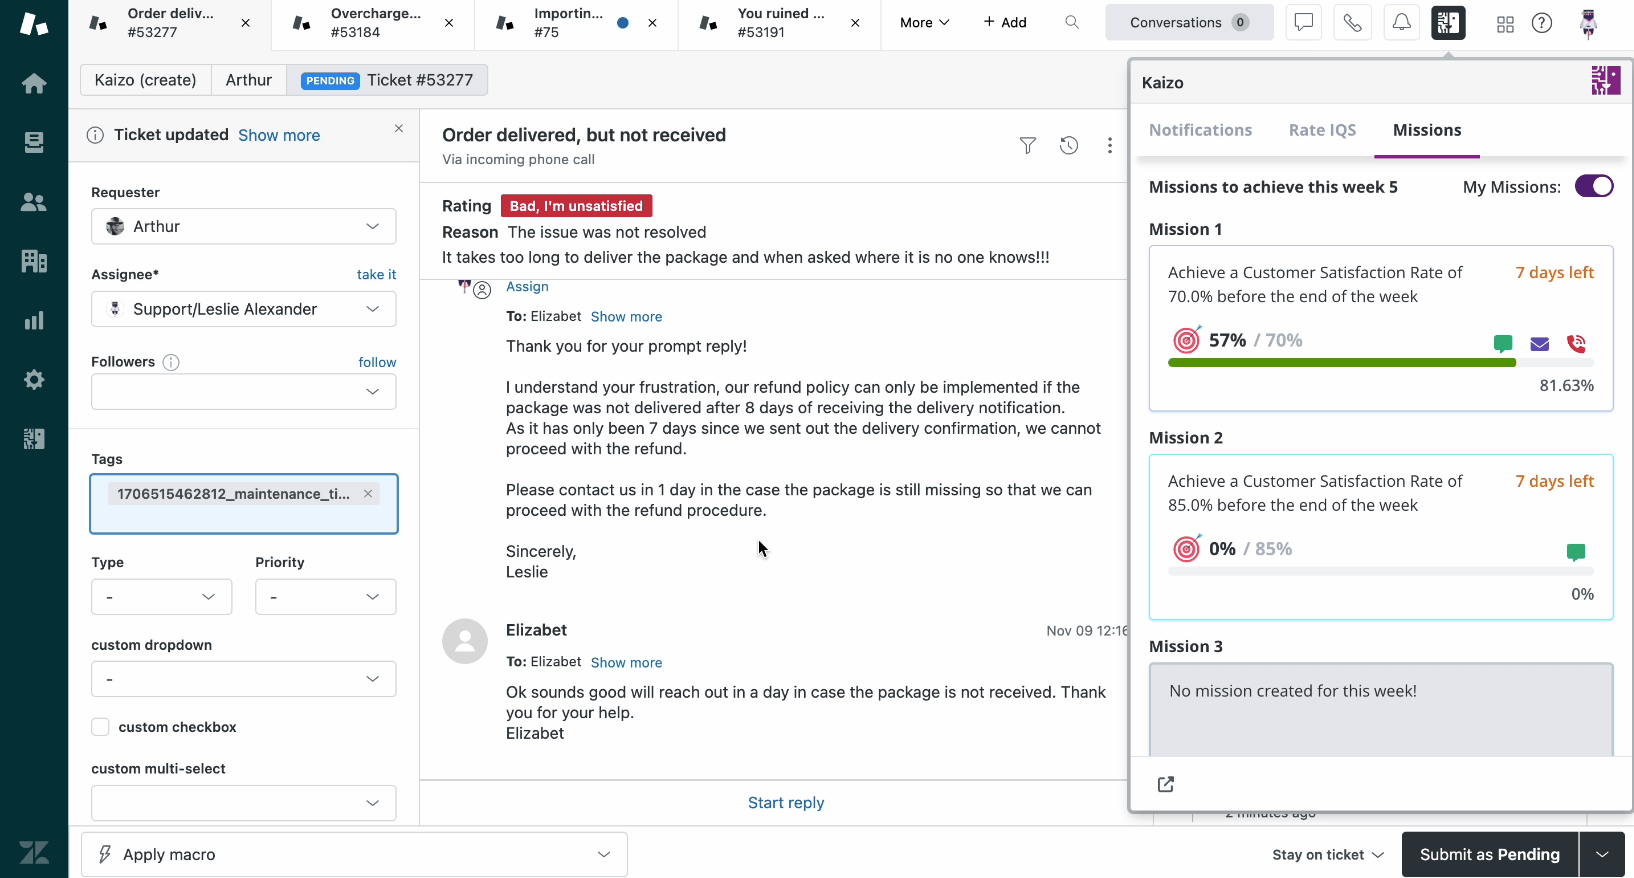Click Show more beside Ticket updated
This screenshot has height=878, width=1634.
(x=279, y=135)
